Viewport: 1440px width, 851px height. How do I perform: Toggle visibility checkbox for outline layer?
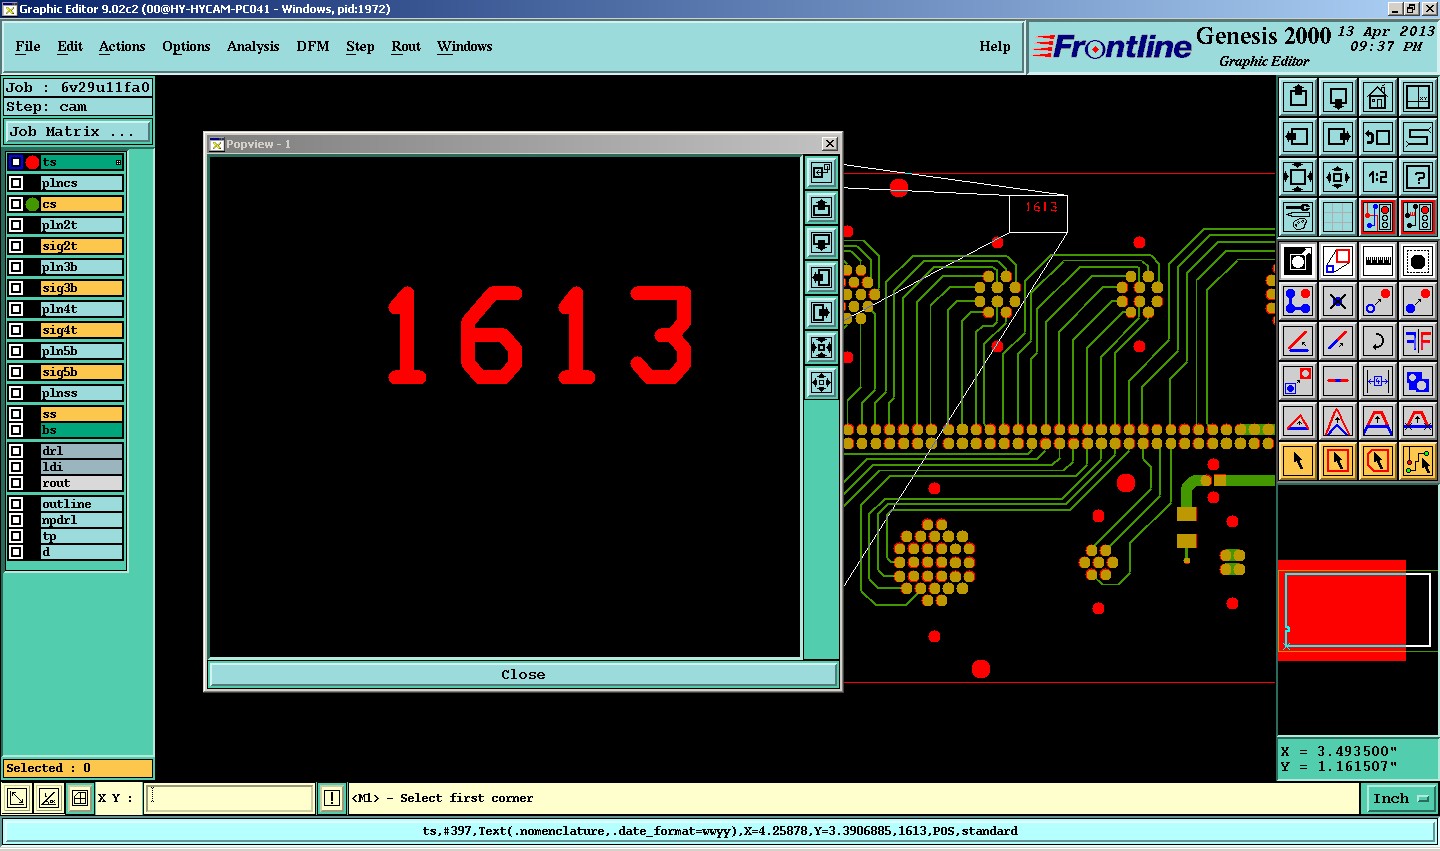point(16,504)
